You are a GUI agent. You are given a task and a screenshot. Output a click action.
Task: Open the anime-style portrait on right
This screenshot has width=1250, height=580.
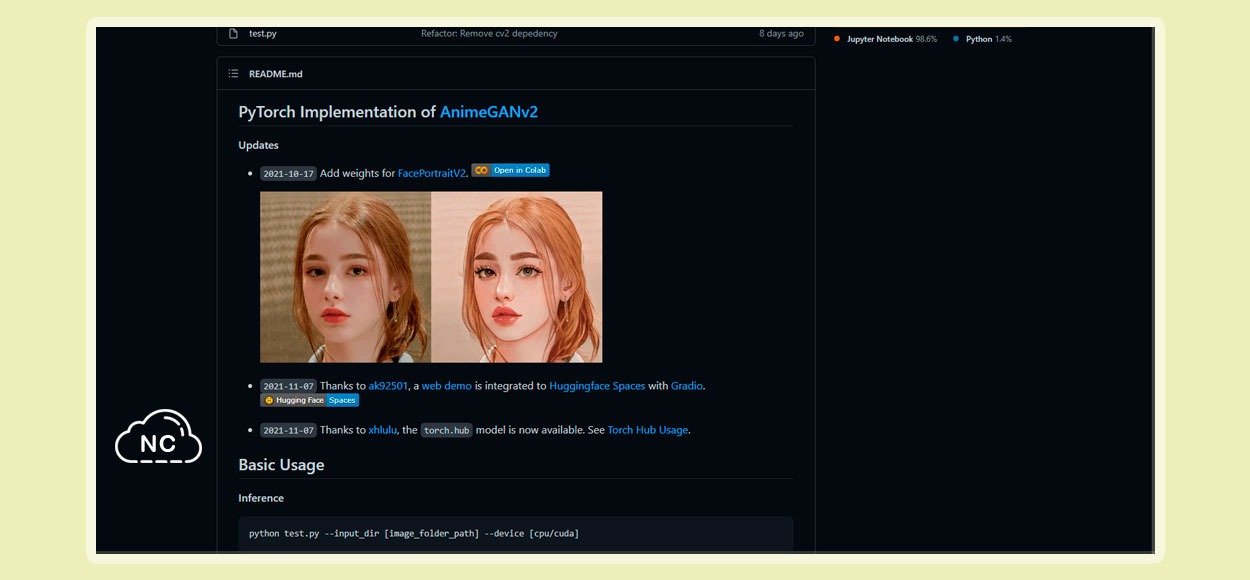[x=517, y=277]
